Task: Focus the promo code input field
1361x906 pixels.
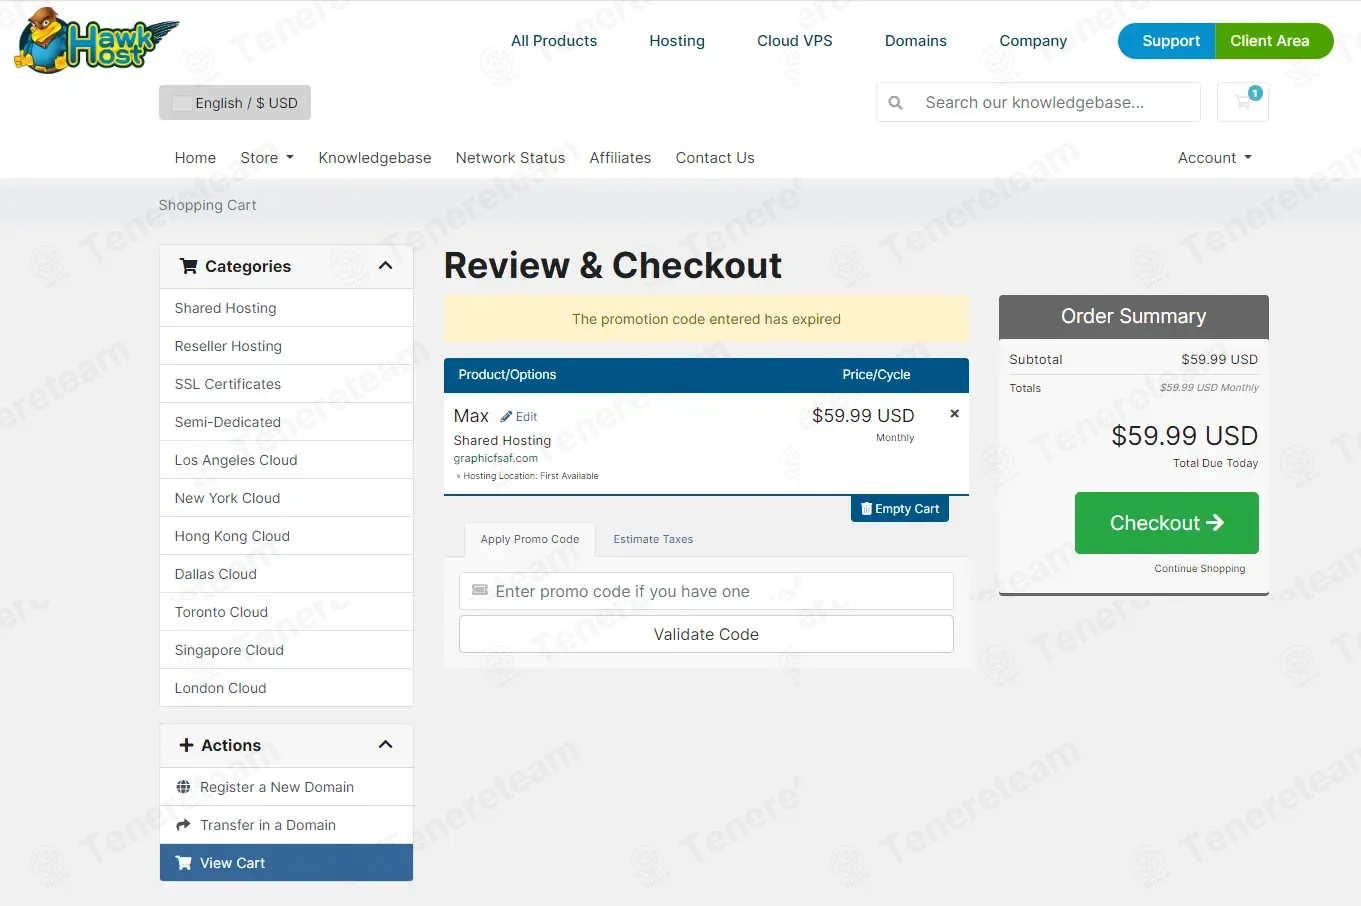Action: click(706, 591)
